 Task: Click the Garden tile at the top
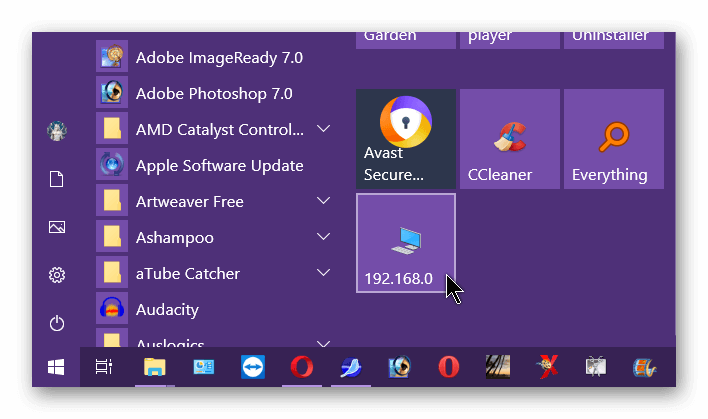[406, 40]
